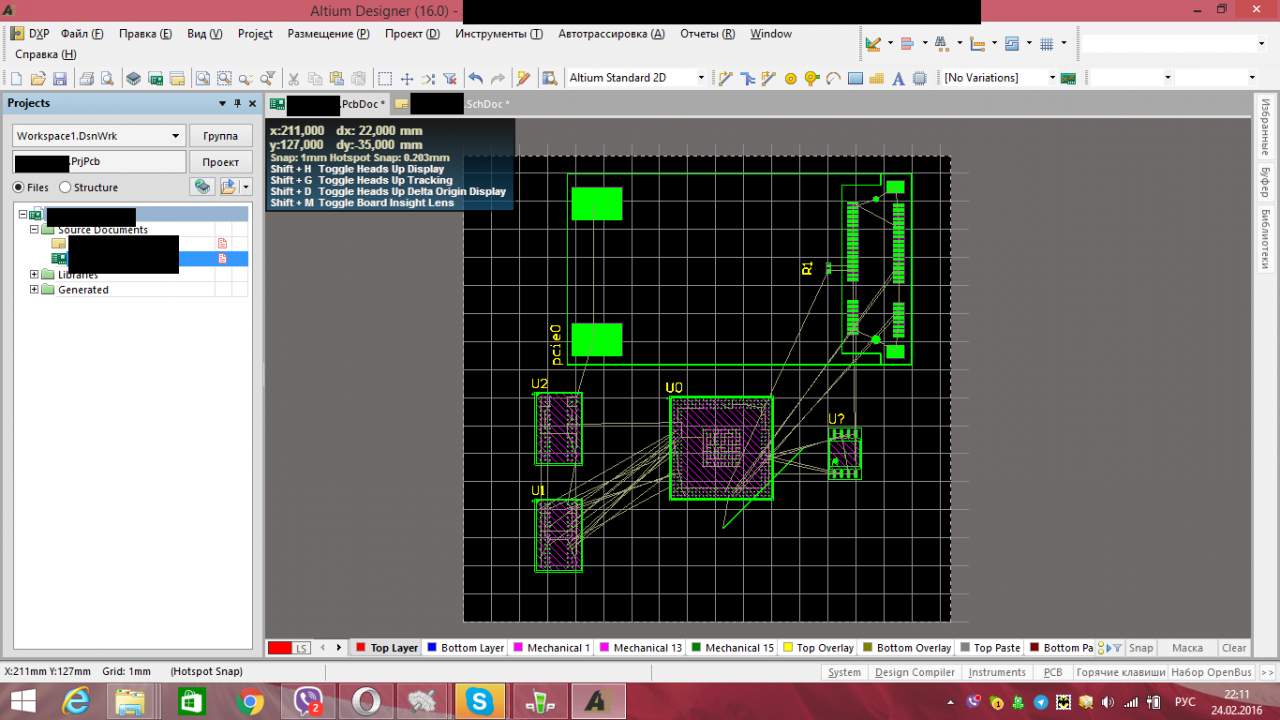1280x720 pixels.
Task: Select the place fill rectangle tool
Action: pos(855,78)
